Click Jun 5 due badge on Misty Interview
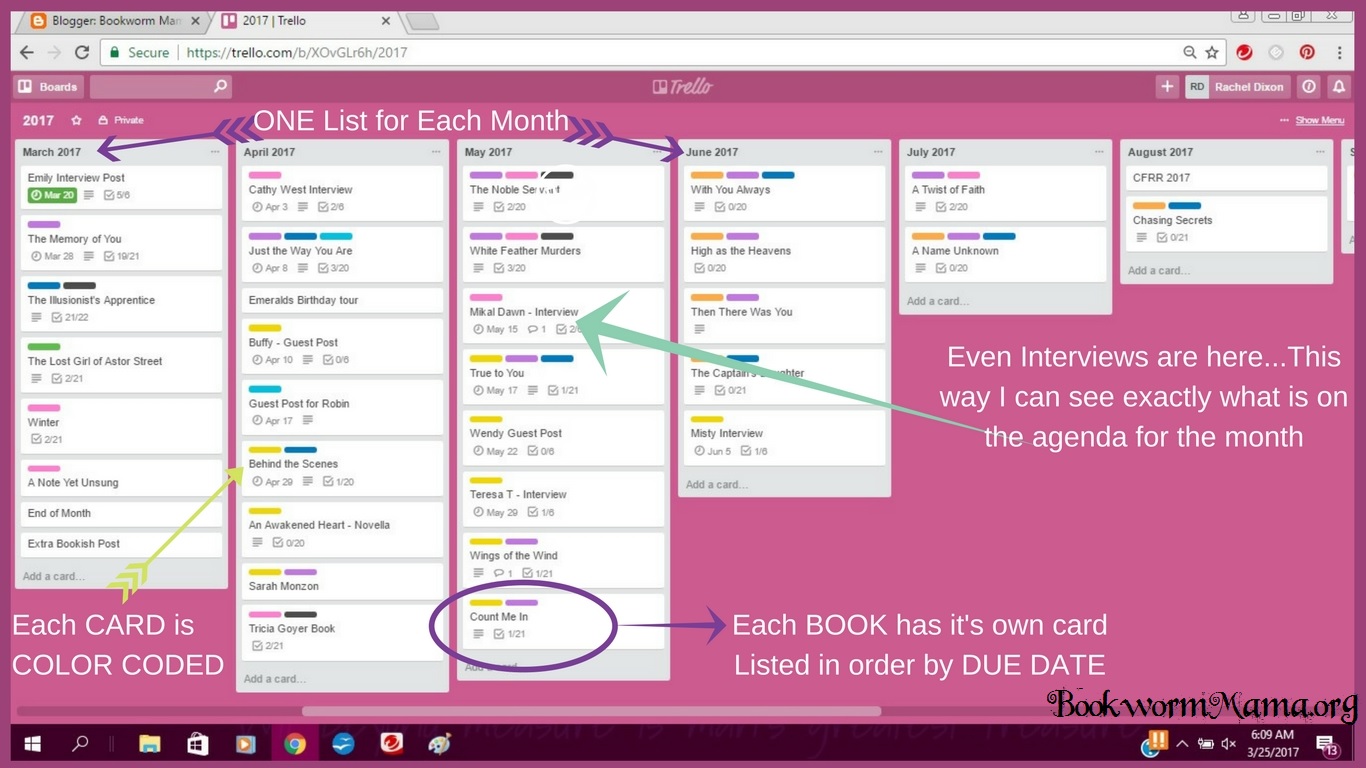 (714, 451)
